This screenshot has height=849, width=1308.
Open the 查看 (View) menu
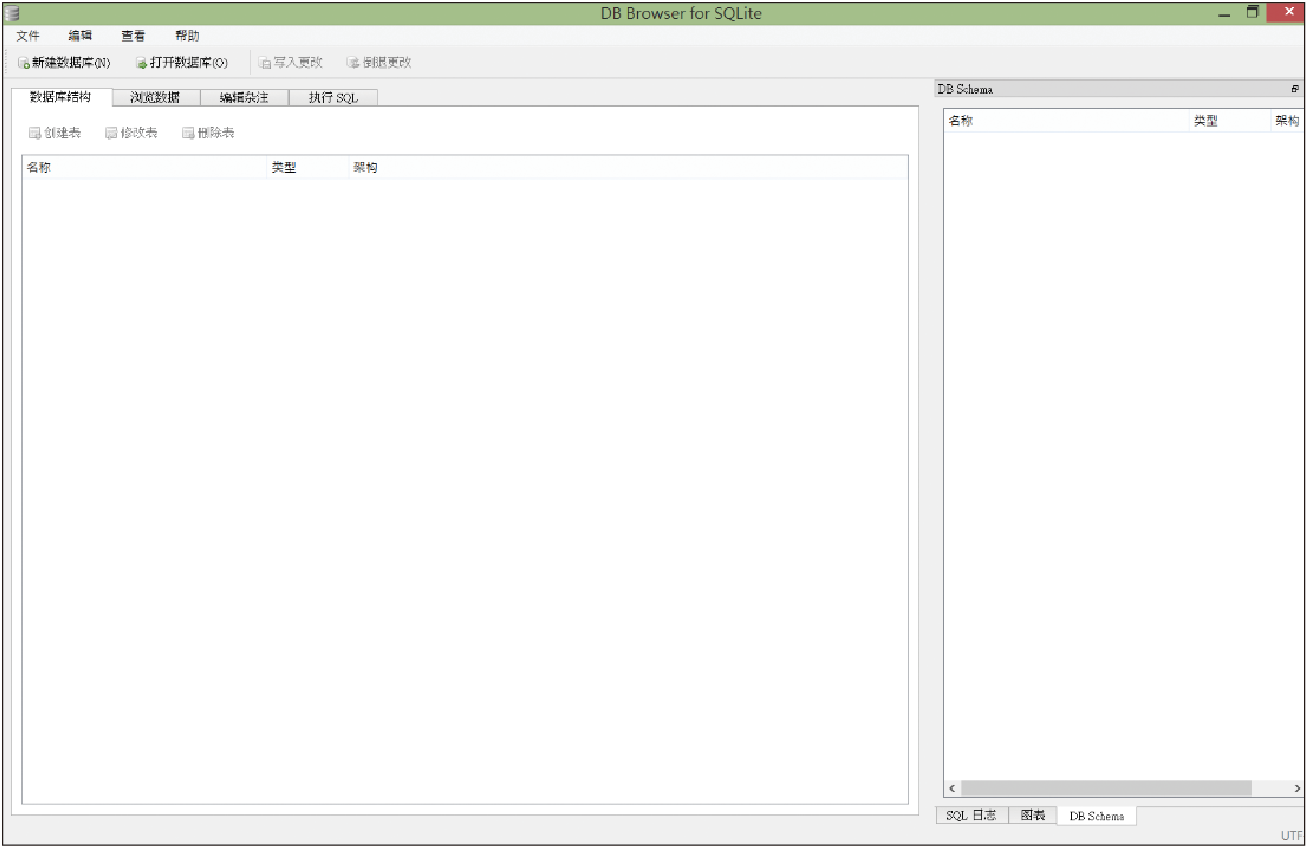tap(133, 36)
